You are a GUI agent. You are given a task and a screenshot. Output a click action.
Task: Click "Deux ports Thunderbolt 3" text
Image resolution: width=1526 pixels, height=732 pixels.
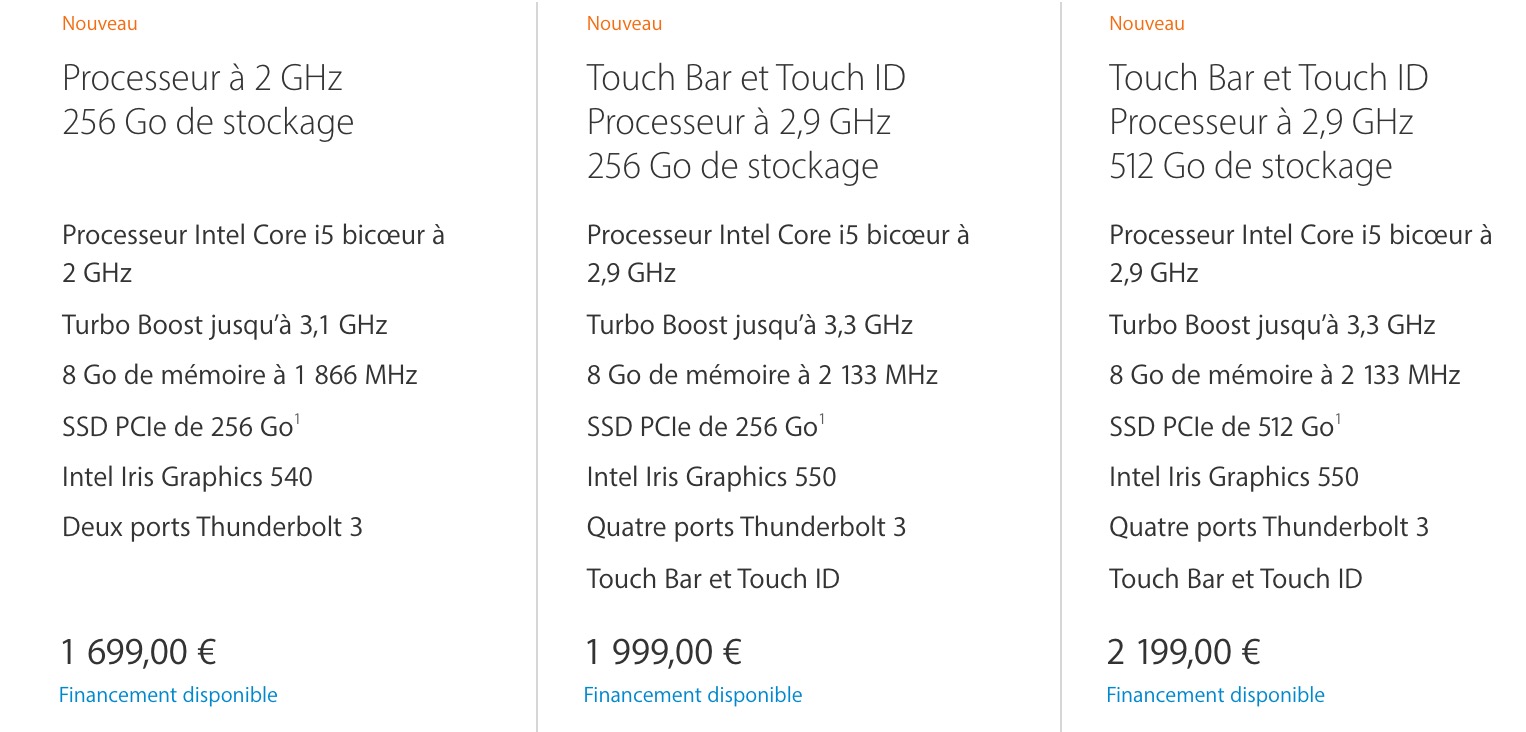click(x=212, y=527)
